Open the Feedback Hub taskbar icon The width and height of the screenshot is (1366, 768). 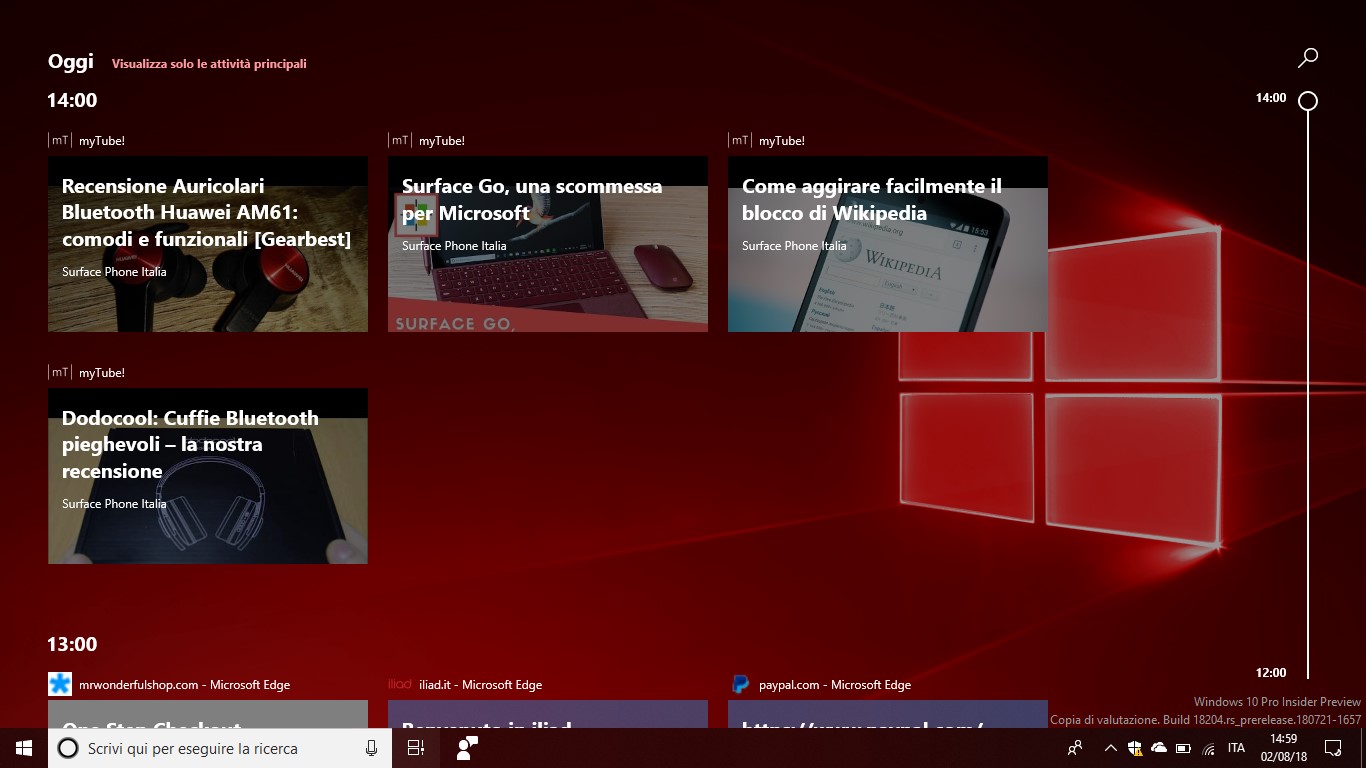click(466, 748)
